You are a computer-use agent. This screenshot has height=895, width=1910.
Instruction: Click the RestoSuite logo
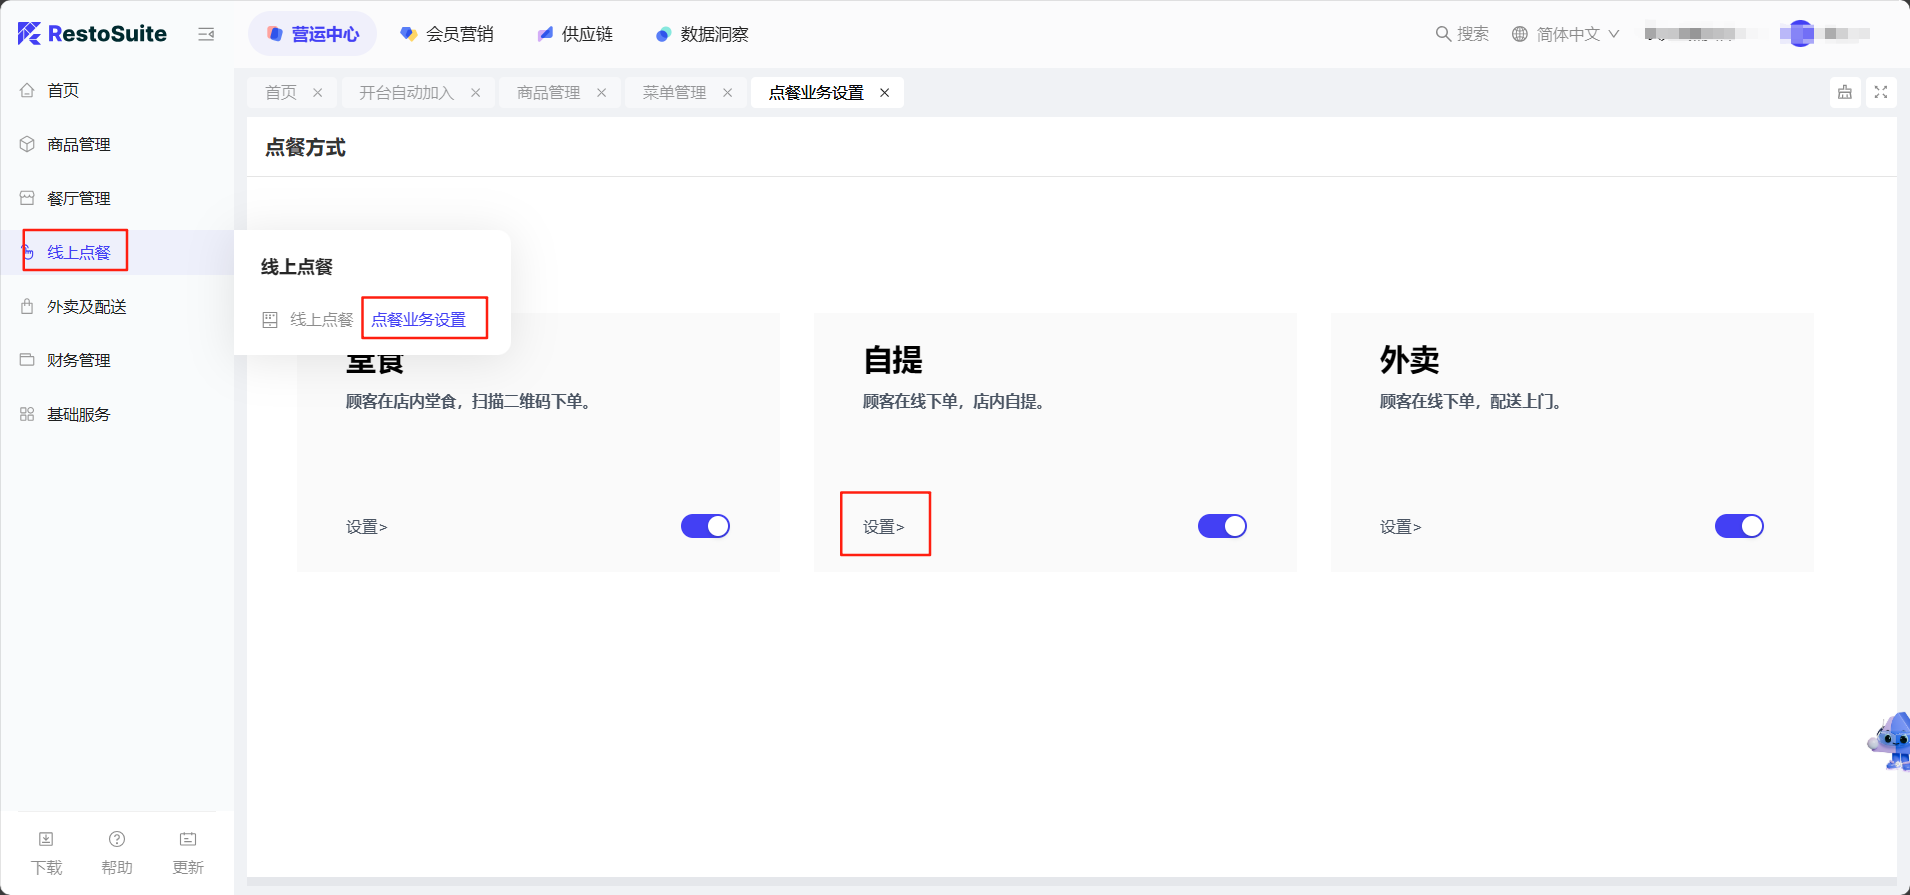click(x=92, y=34)
